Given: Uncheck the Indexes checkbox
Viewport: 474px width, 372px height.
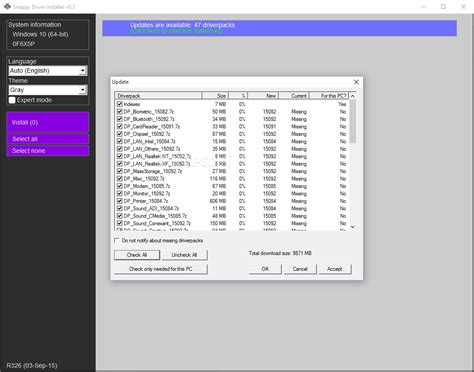Looking at the screenshot, I should tap(120, 104).
